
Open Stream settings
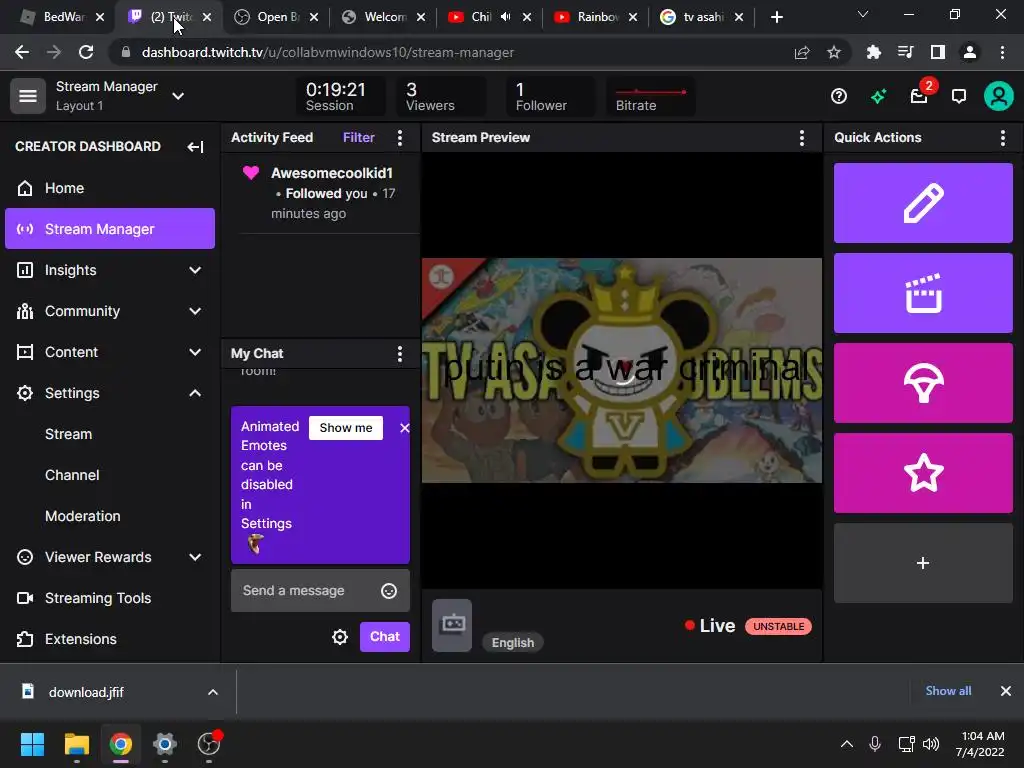point(69,434)
